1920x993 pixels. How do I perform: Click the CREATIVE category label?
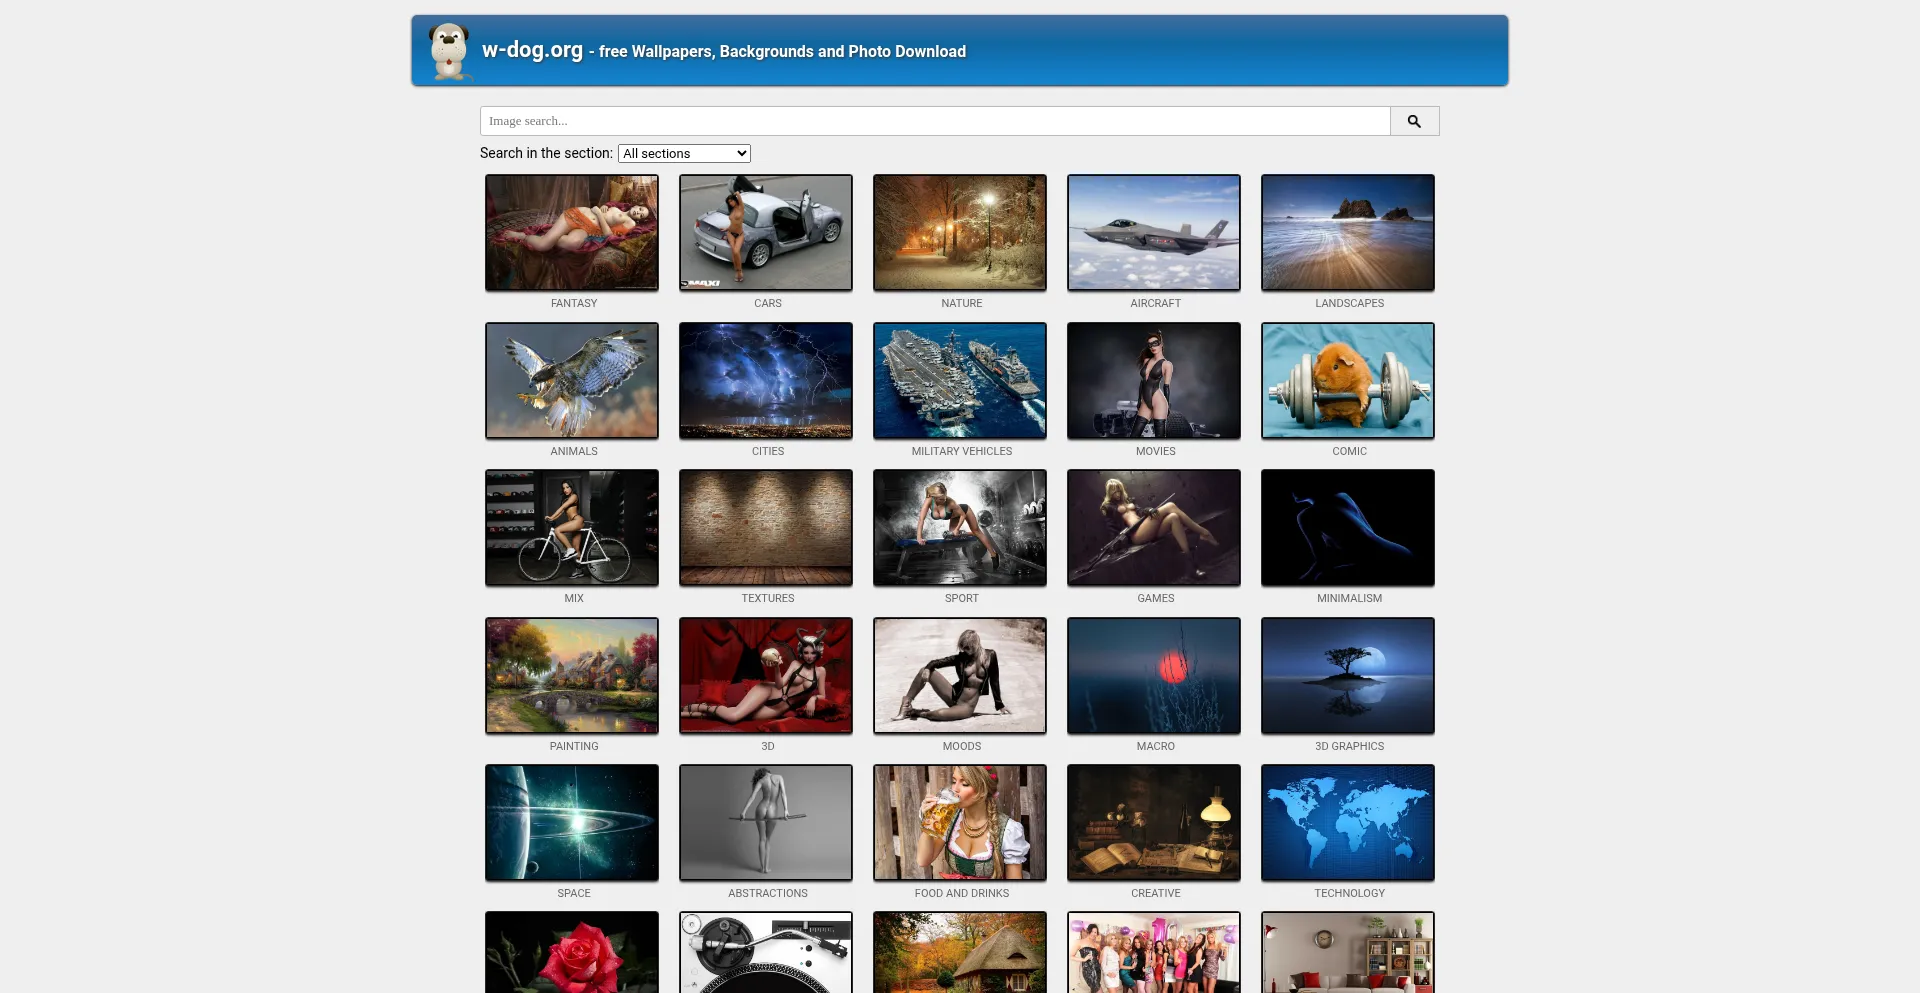point(1155,893)
